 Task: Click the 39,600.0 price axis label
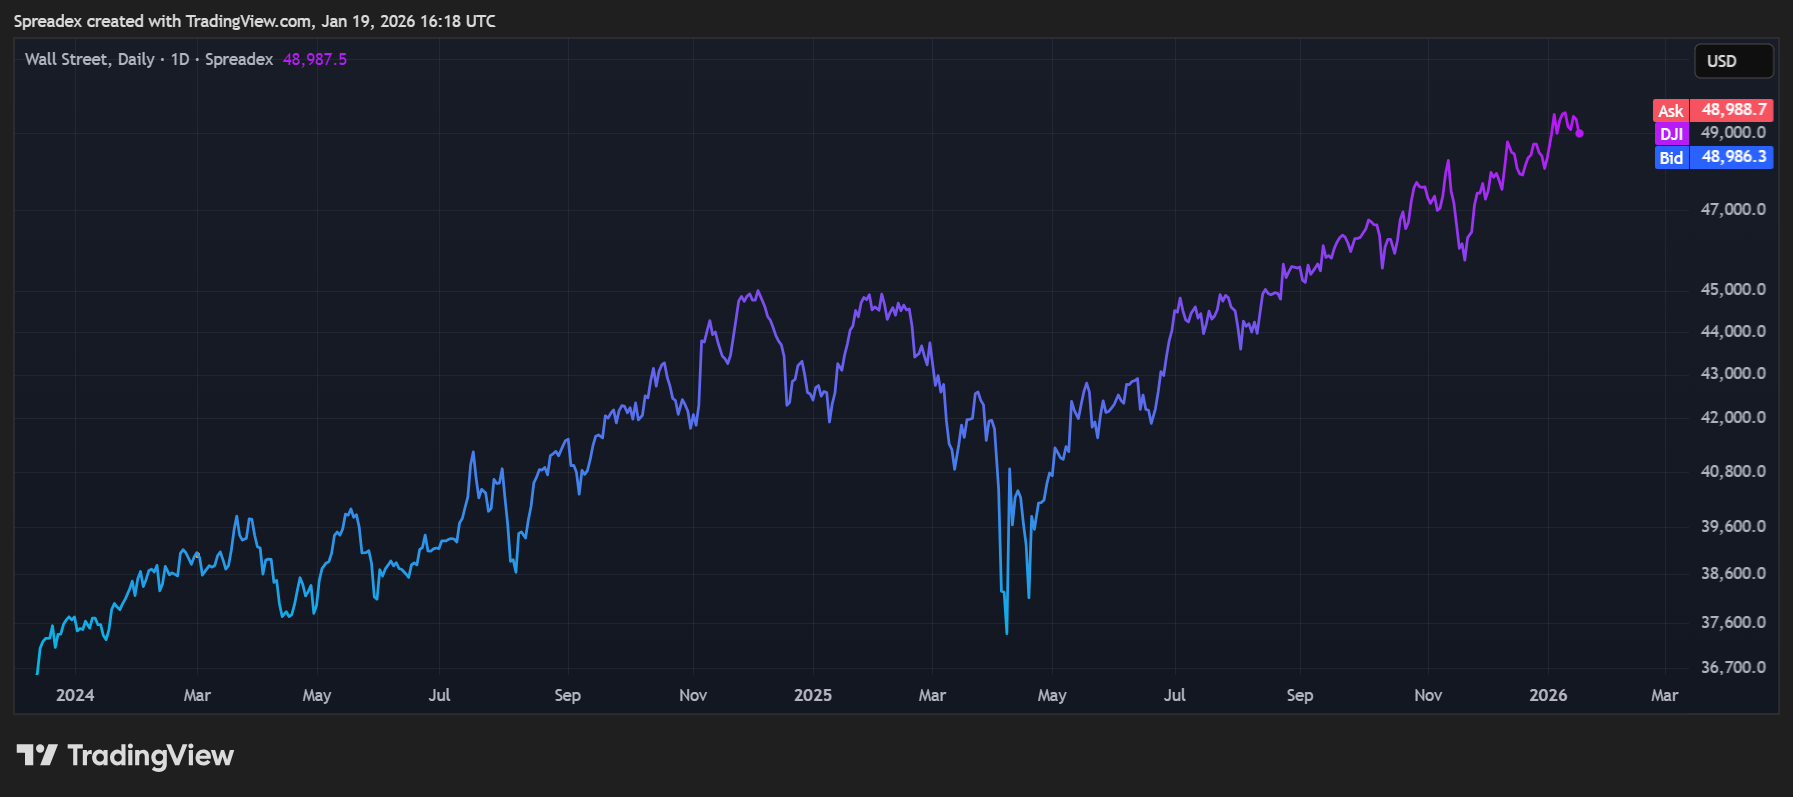pos(1733,526)
